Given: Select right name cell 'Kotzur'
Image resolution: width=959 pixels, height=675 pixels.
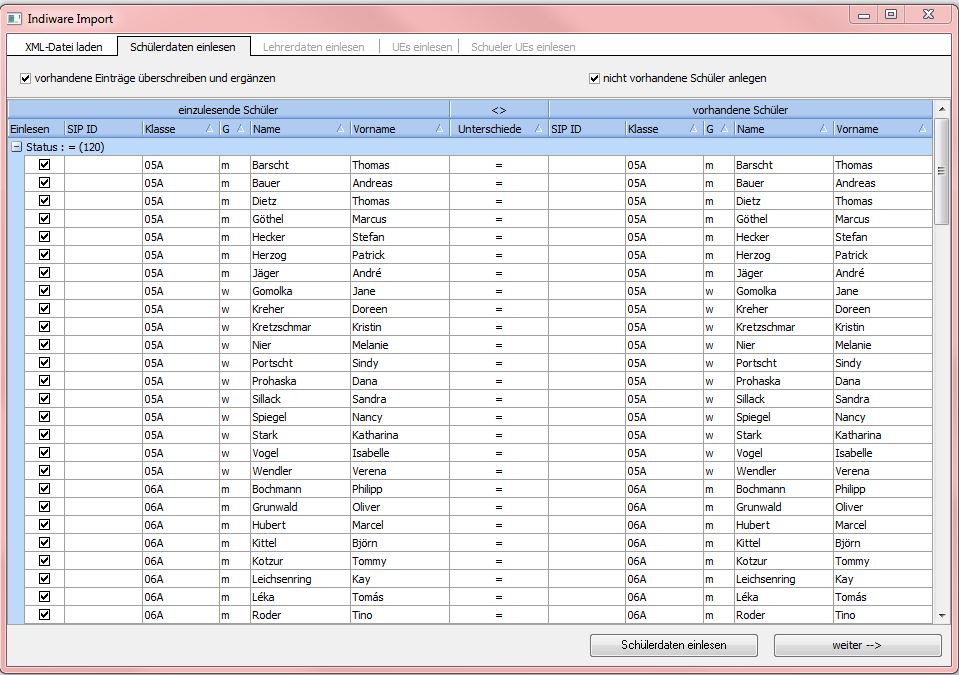Looking at the screenshot, I should point(784,561).
